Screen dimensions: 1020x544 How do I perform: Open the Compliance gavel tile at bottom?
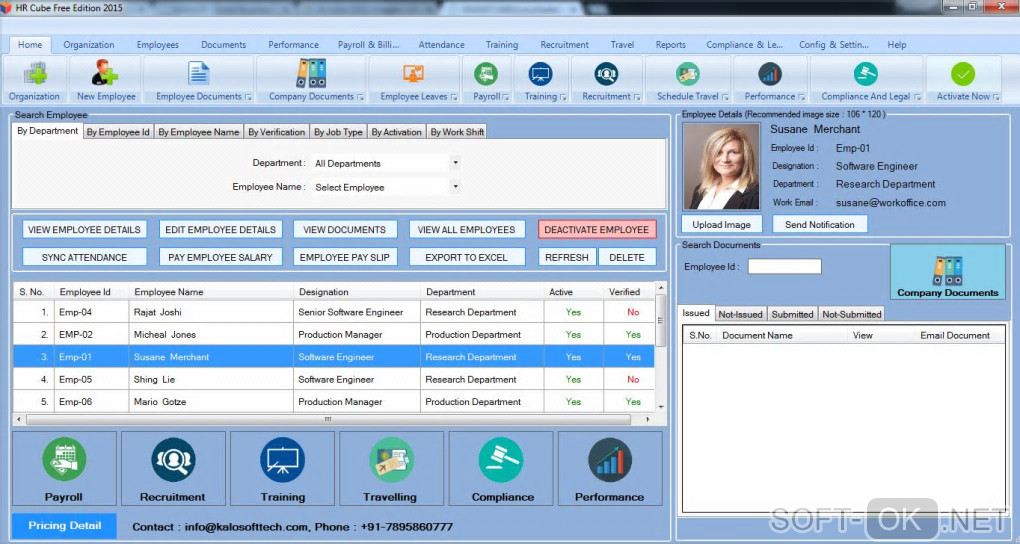point(501,469)
